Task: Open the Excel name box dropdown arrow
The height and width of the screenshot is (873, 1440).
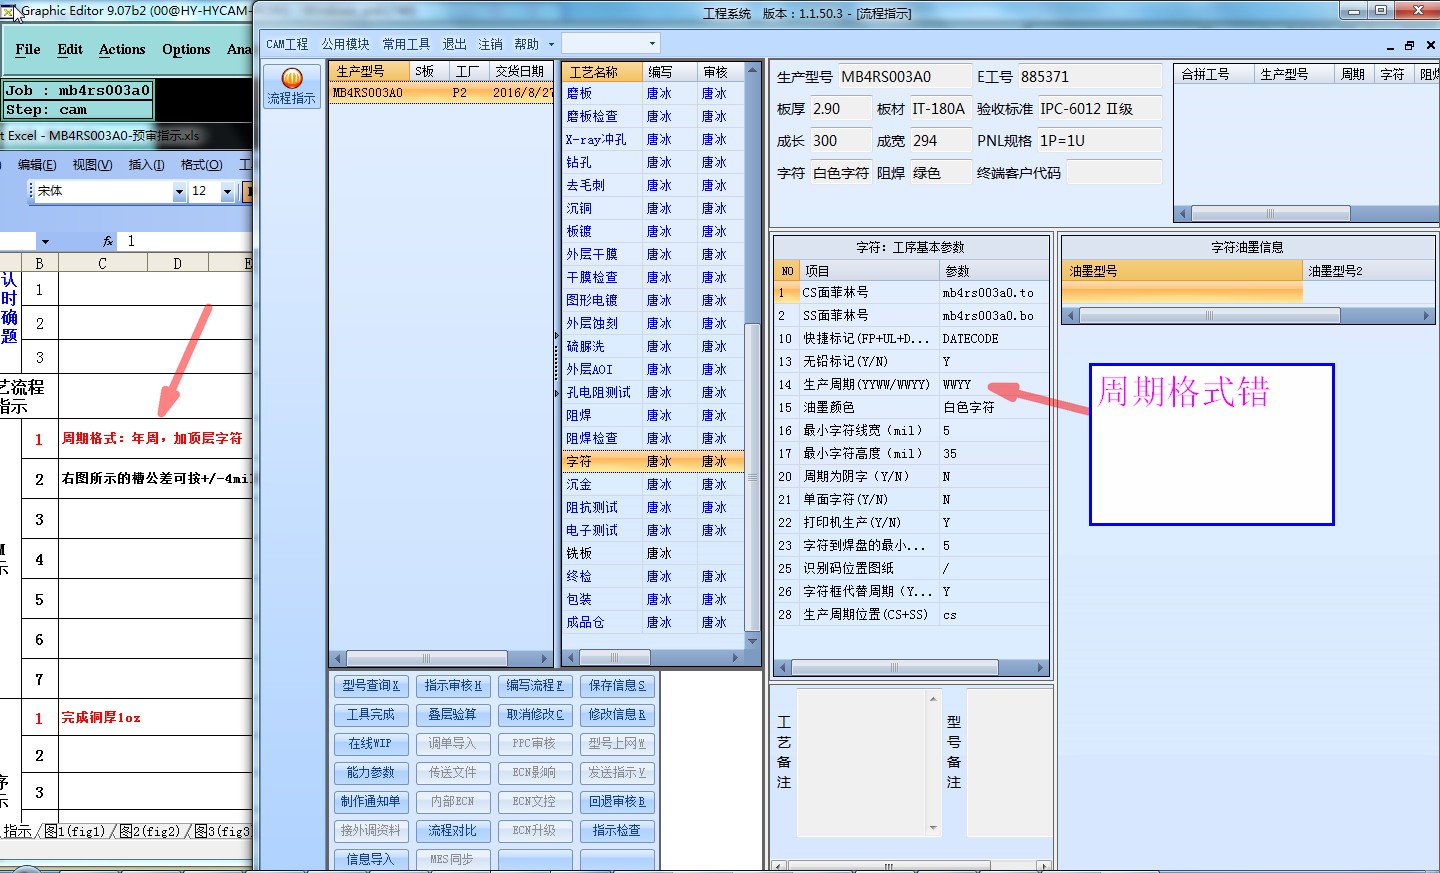Action: pyautogui.click(x=45, y=241)
